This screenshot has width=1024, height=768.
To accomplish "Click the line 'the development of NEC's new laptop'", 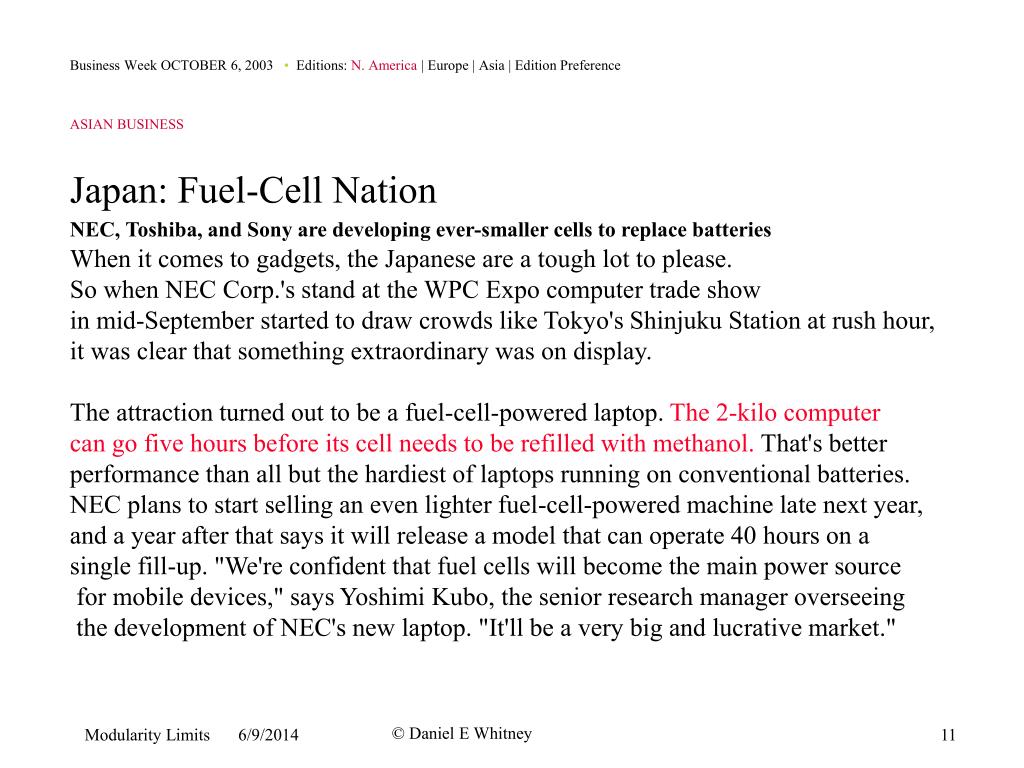I will pos(486,628).
